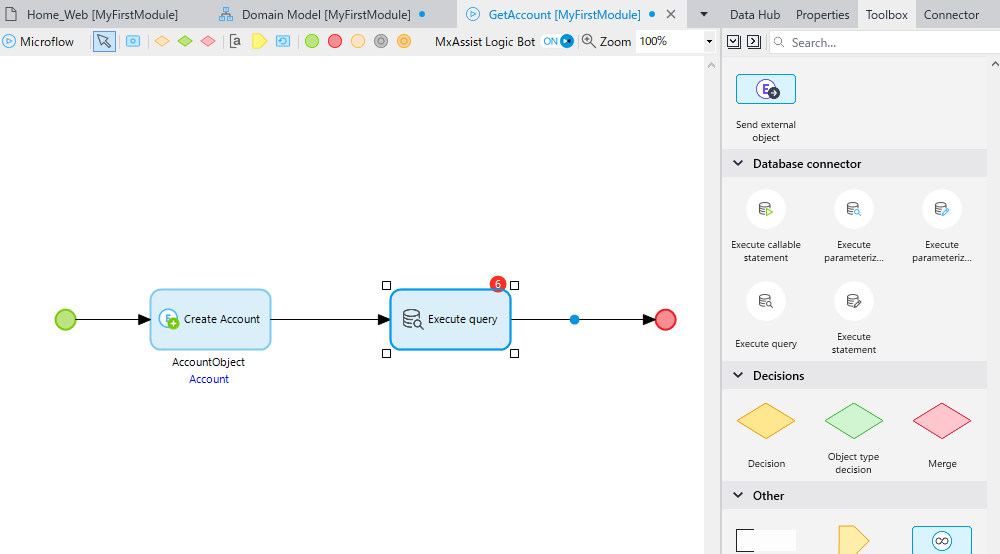Pick the pink Merge diamond in toolbox
This screenshot has height=554, width=1000.
pyautogui.click(x=941, y=421)
